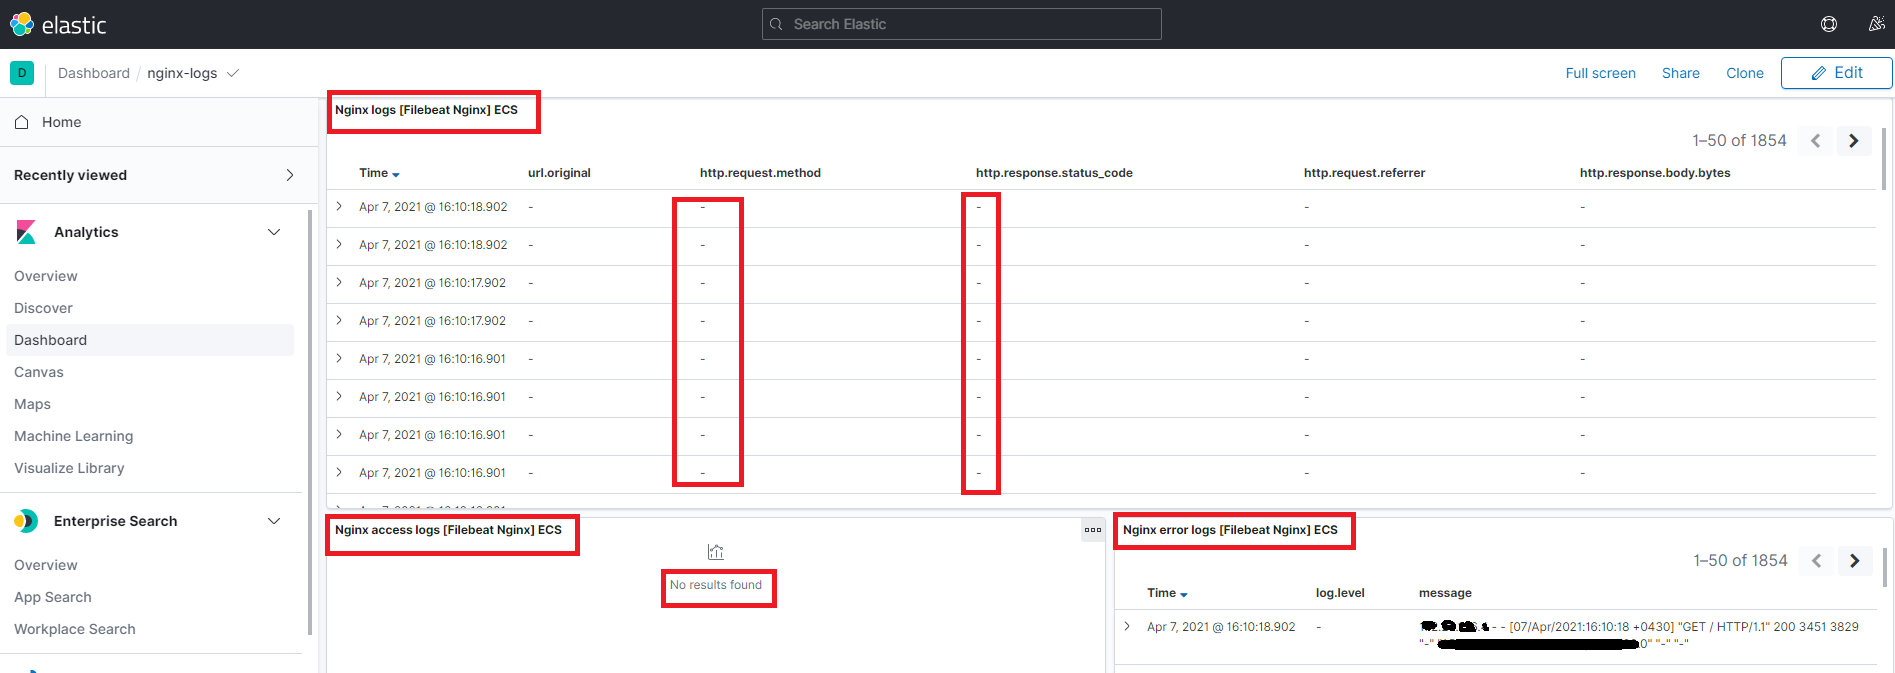Click the http.response.body.bytes column header
The image size is (1895, 673).
click(1655, 173)
